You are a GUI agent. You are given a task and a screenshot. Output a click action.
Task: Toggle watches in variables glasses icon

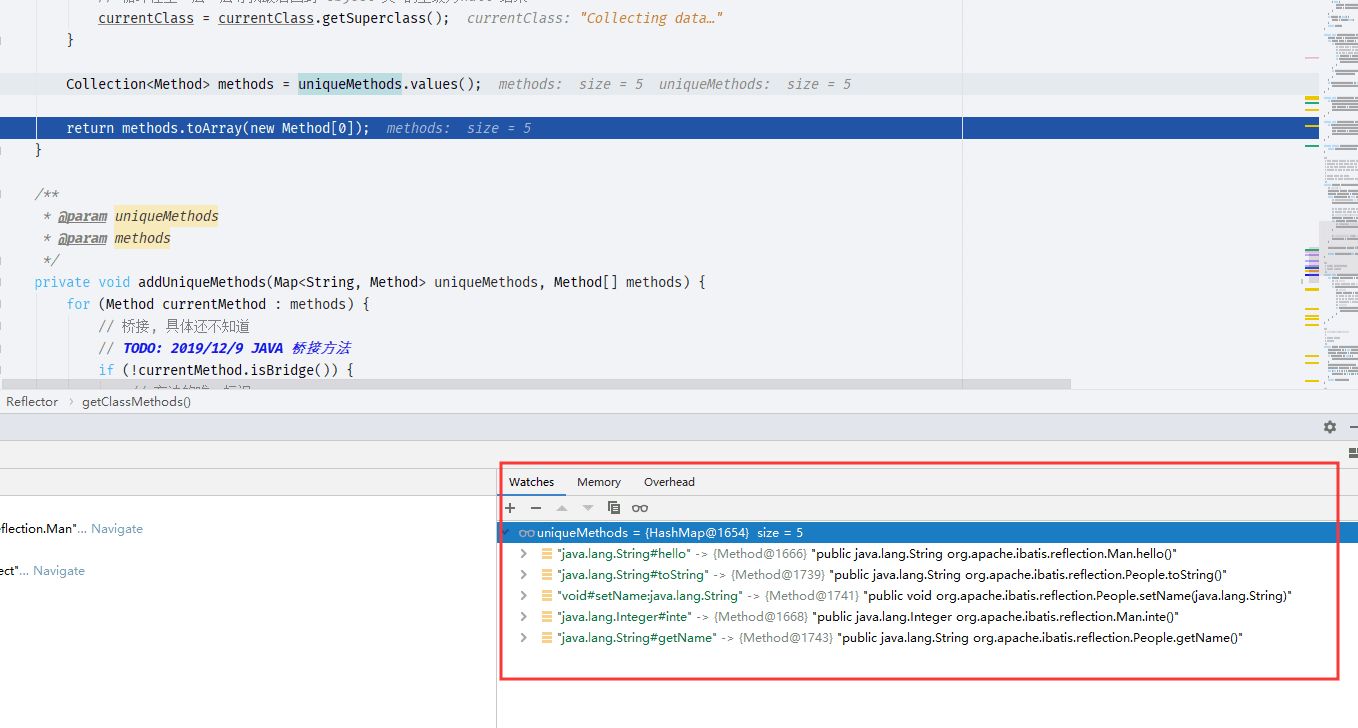(x=640, y=508)
